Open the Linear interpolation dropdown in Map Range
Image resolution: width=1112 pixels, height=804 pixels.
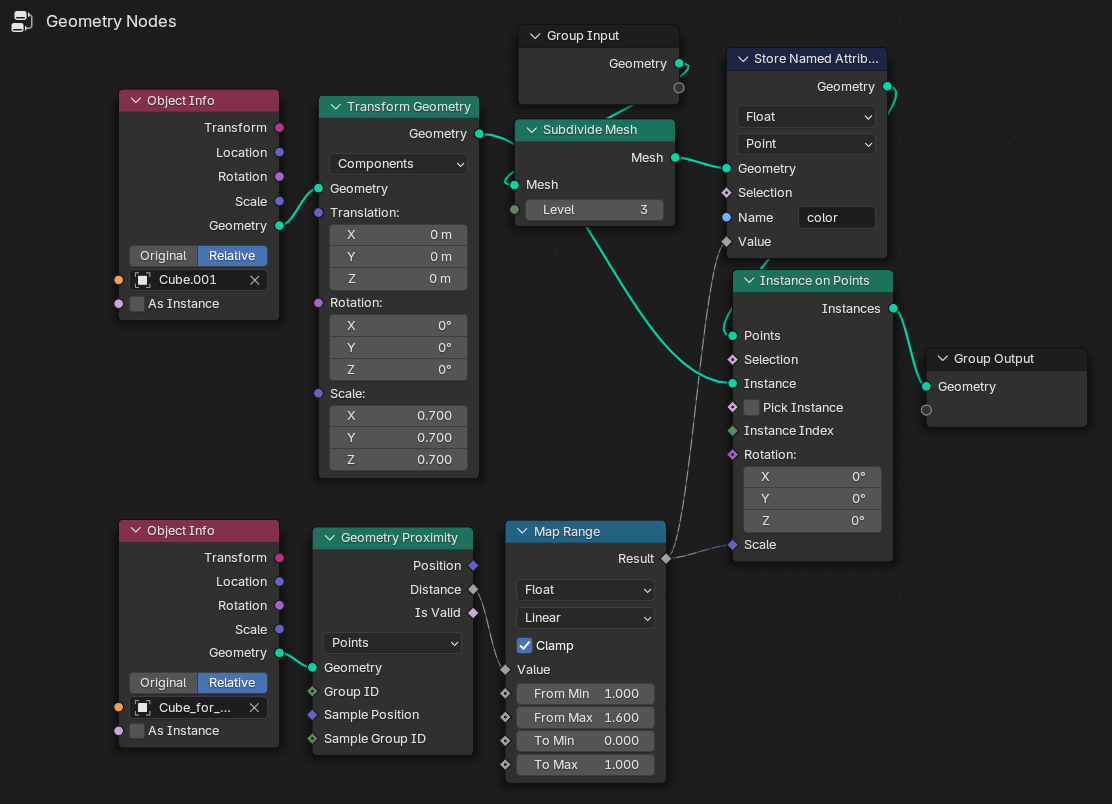coord(585,618)
